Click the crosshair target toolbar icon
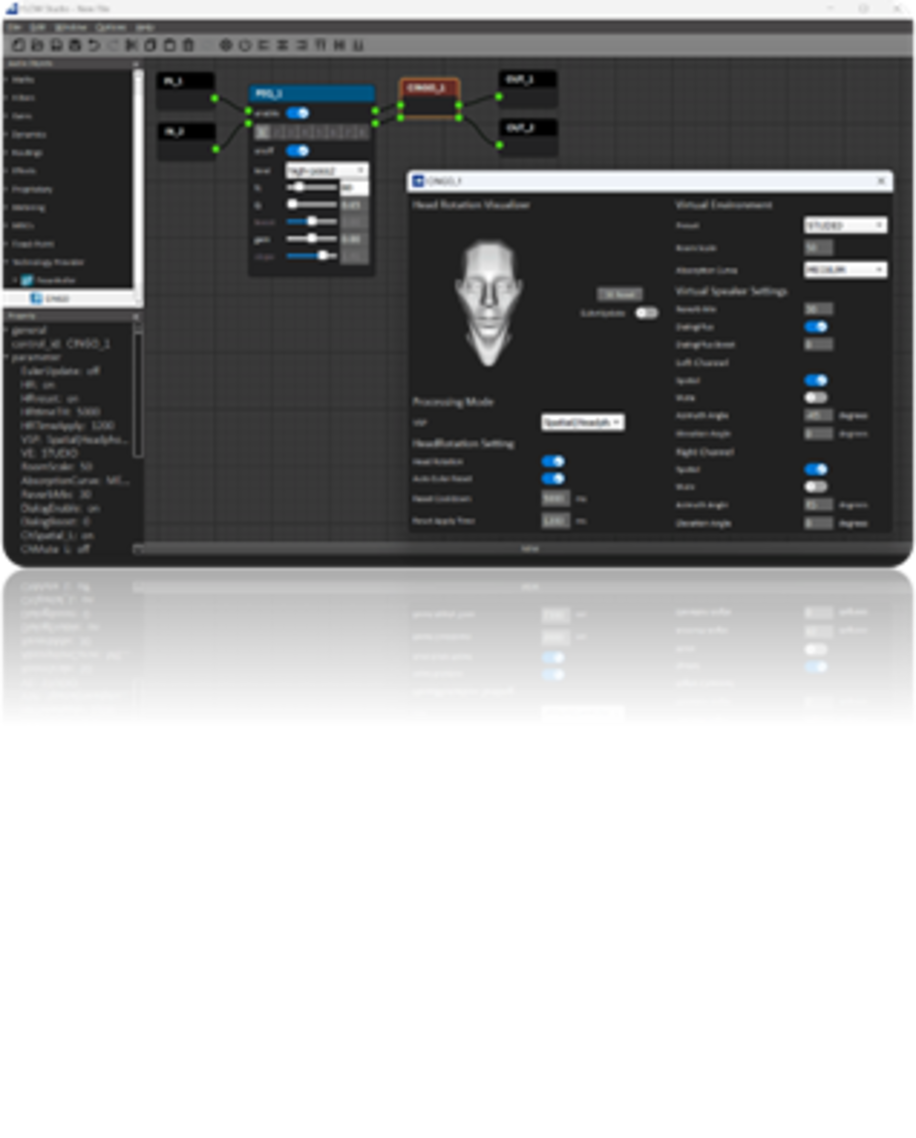This screenshot has width=916, height=1138. click(x=226, y=45)
